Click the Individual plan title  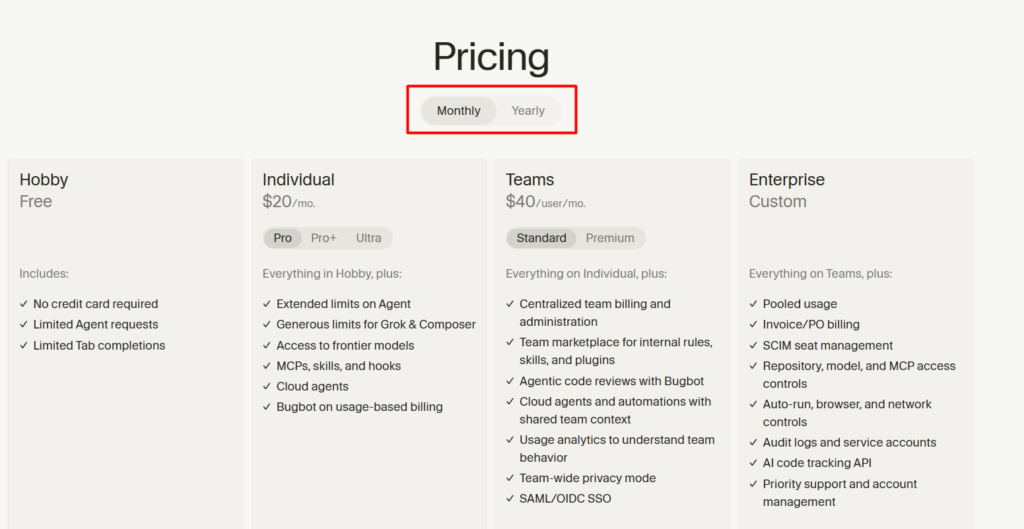coord(298,180)
